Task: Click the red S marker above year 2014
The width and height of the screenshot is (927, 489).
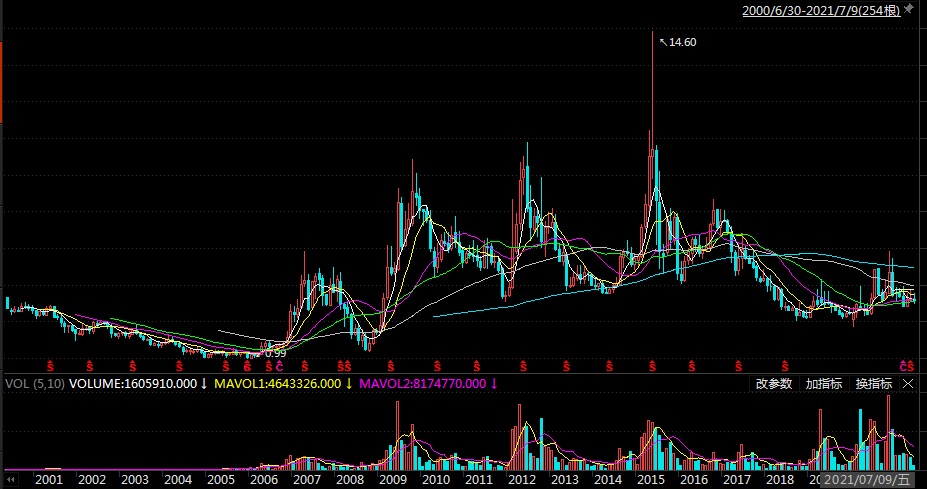Action: (610, 367)
